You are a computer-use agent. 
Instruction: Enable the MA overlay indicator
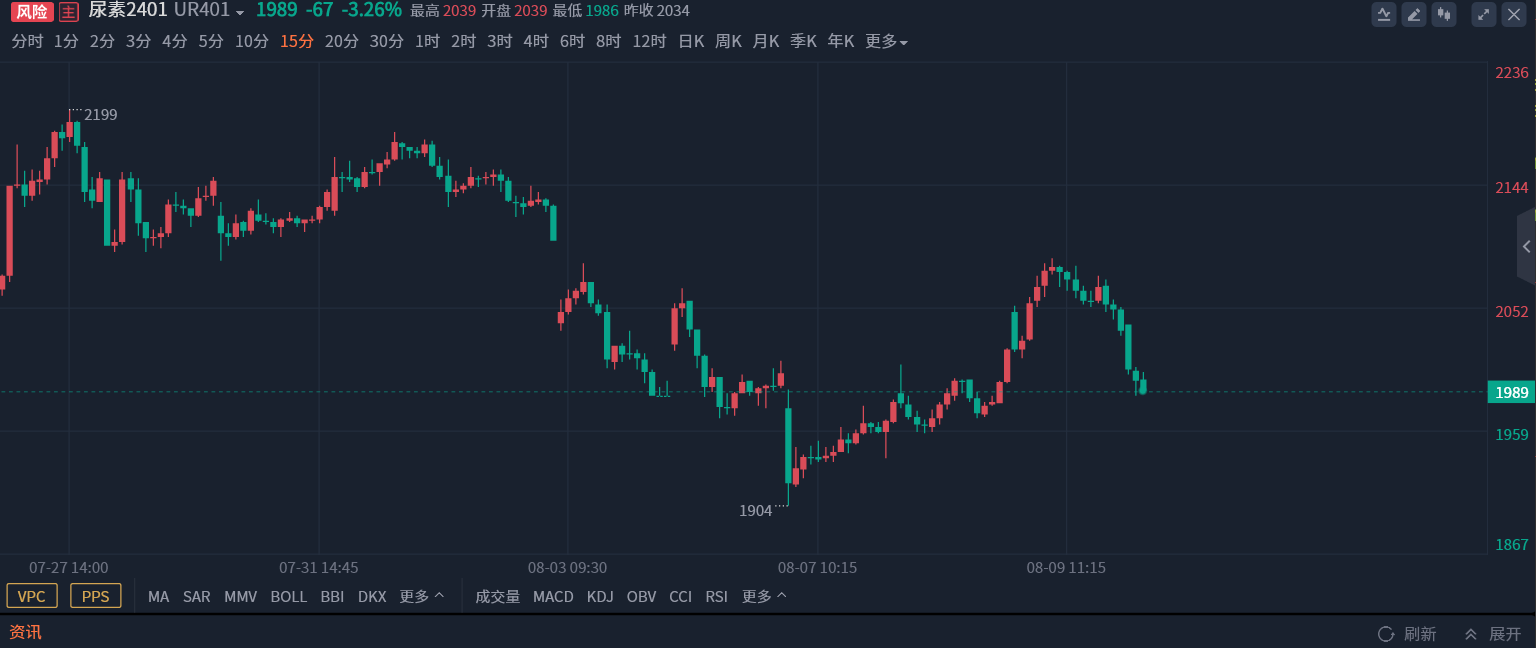point(159,597)
